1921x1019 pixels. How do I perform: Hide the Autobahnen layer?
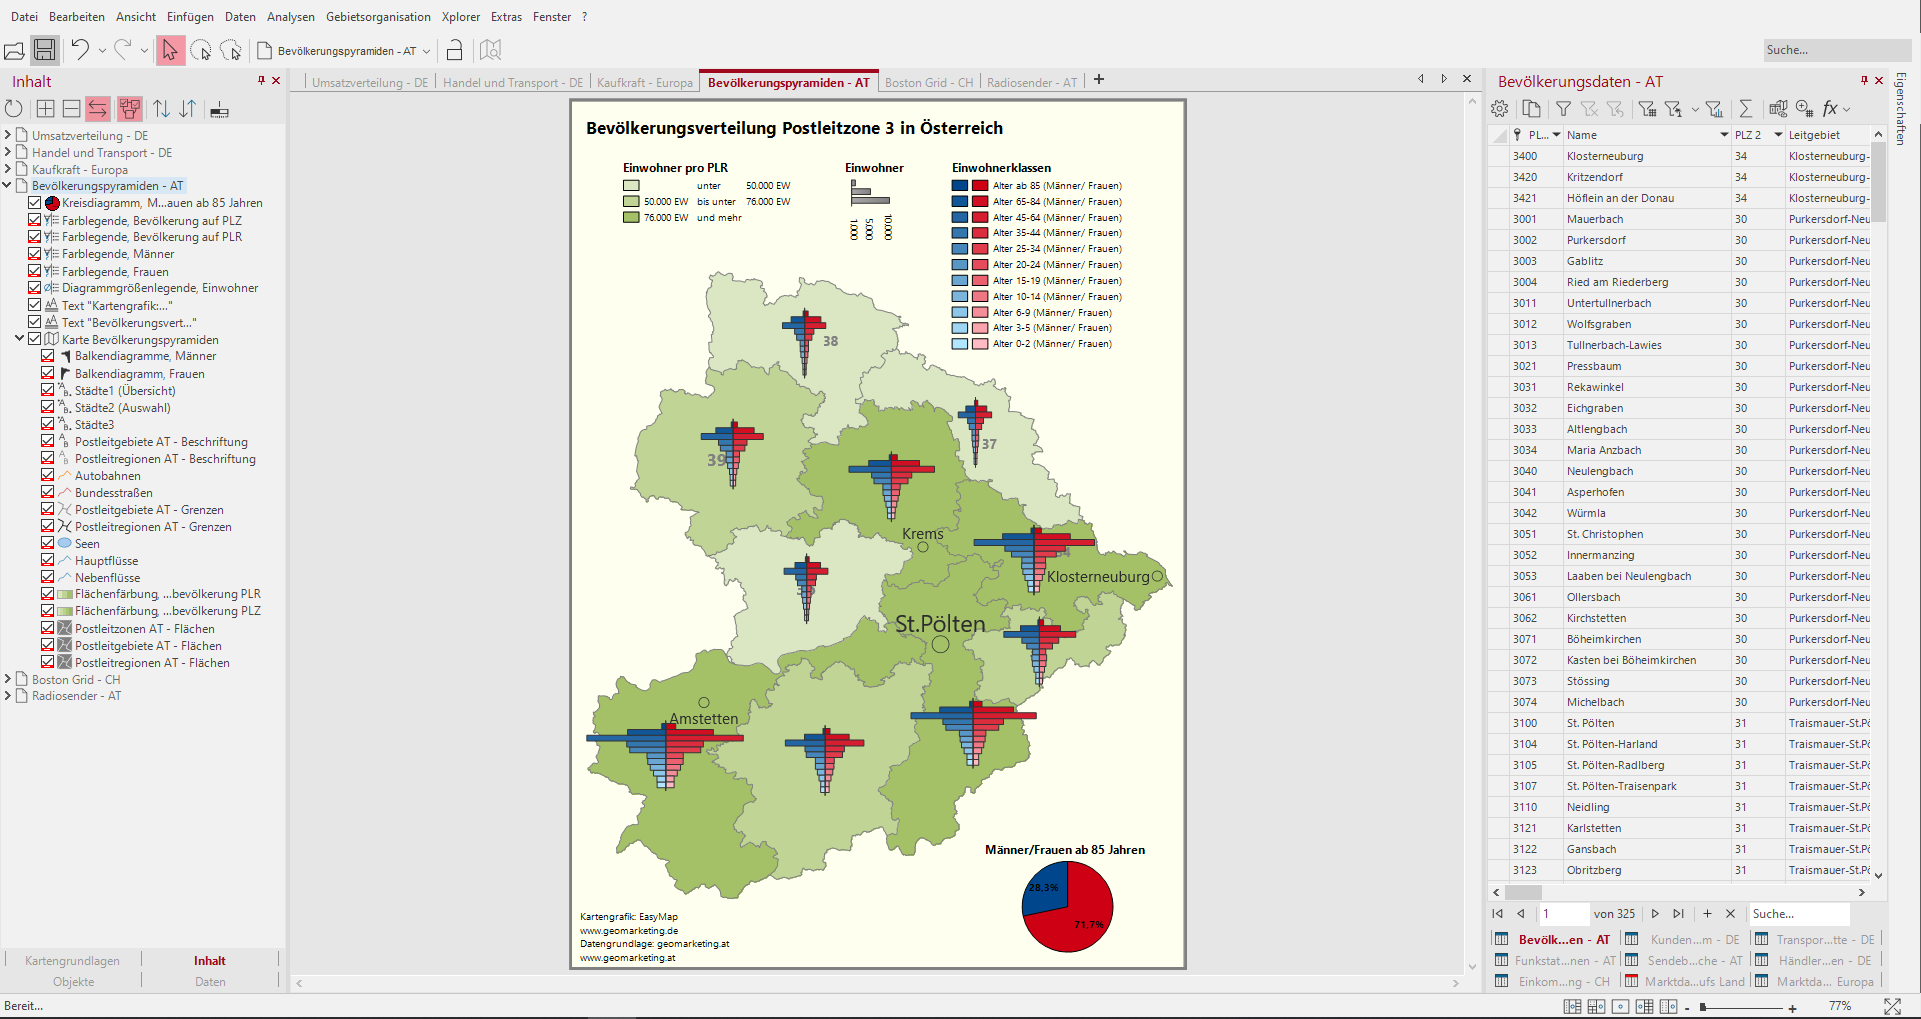(x=48, y=476)
